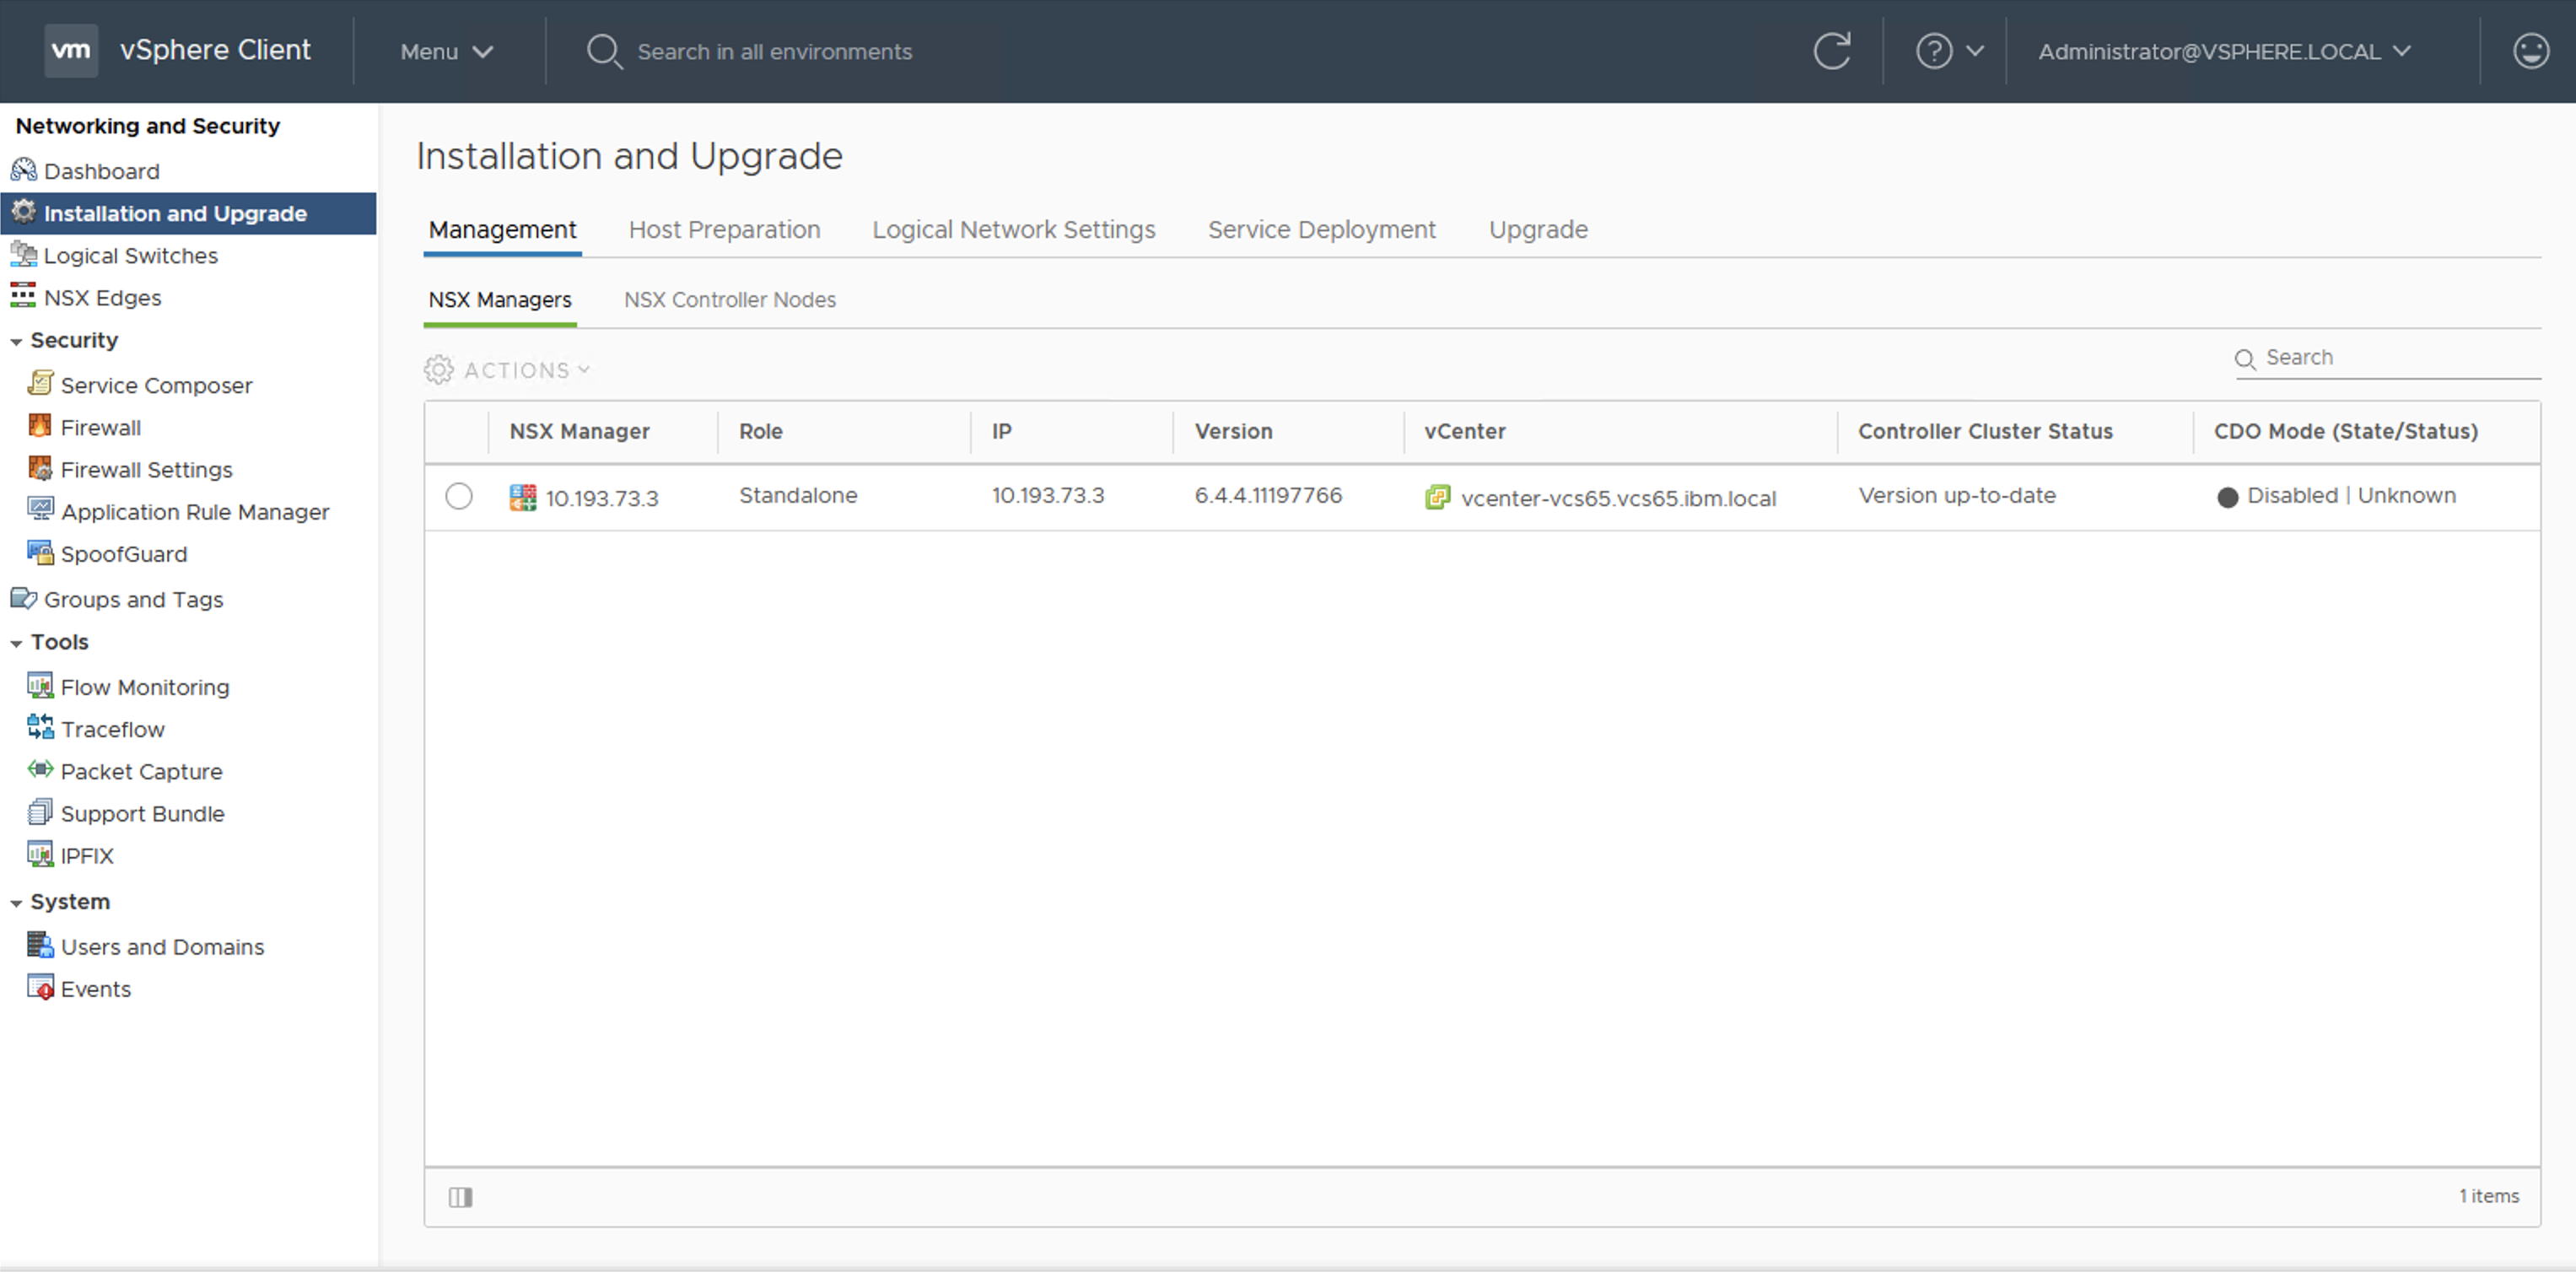2576x1272 pixels.
Task: Open the help question mark icon
Action: click(x=1933, y=51)
